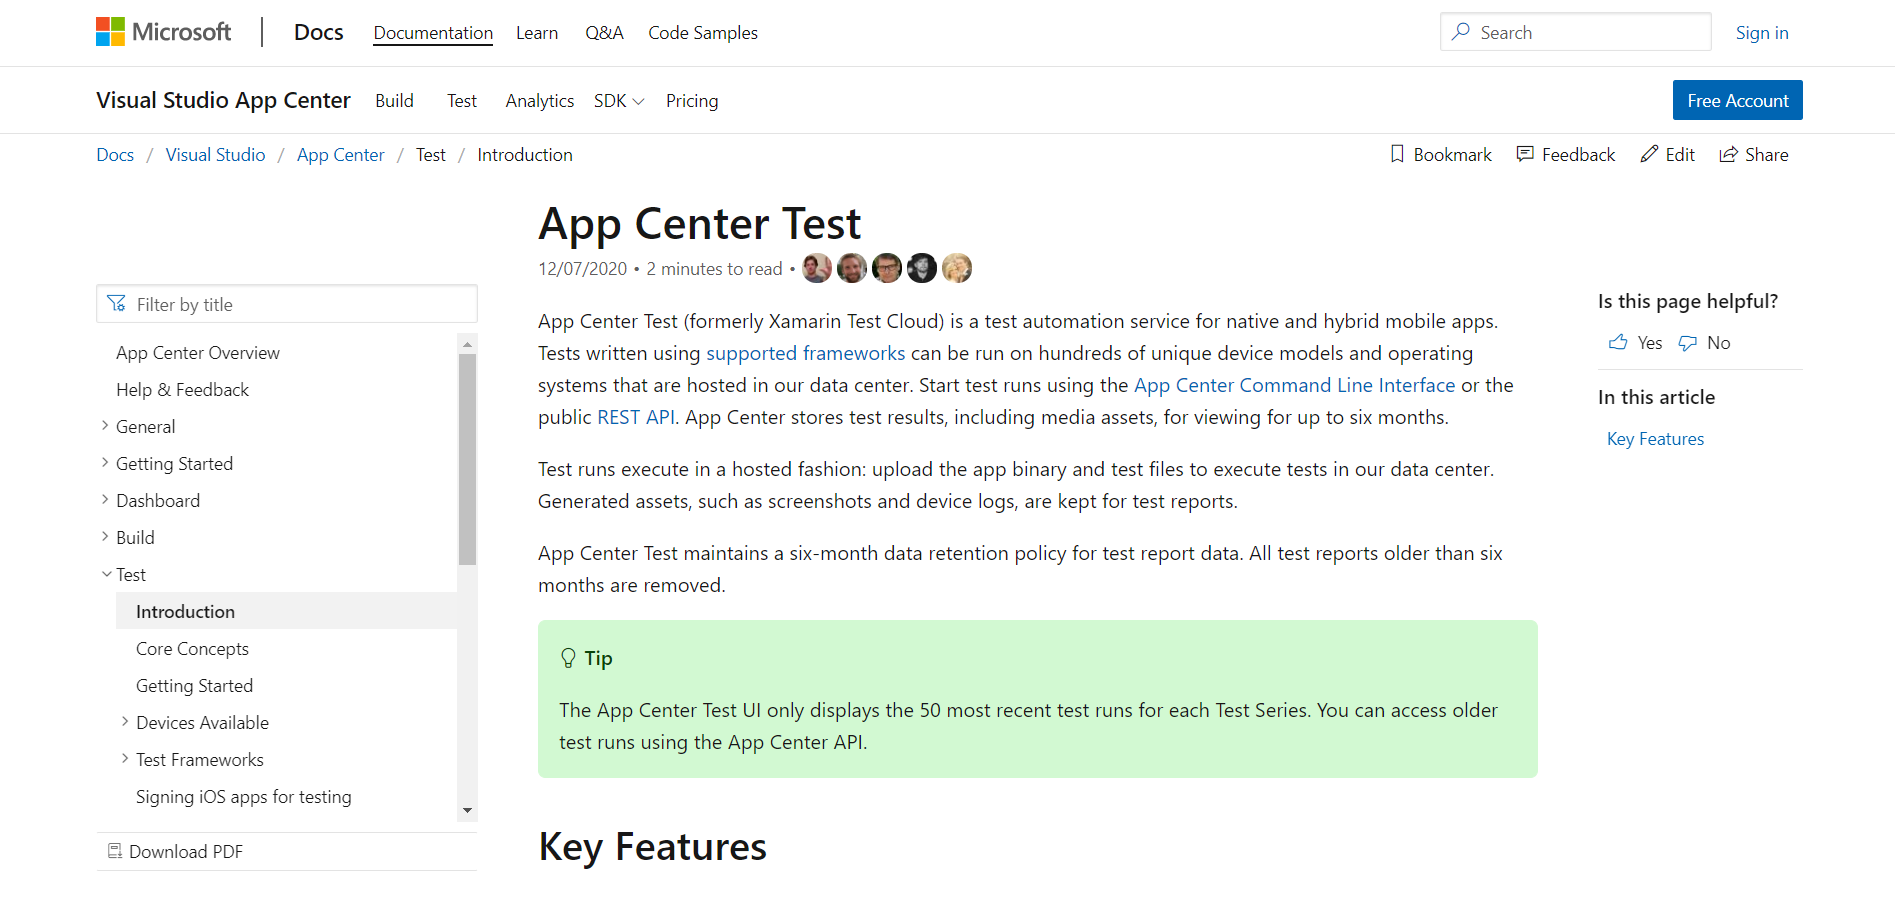1895x897 pixels.
Task: Click the filter funnel icon
Action: click(117, 303)
